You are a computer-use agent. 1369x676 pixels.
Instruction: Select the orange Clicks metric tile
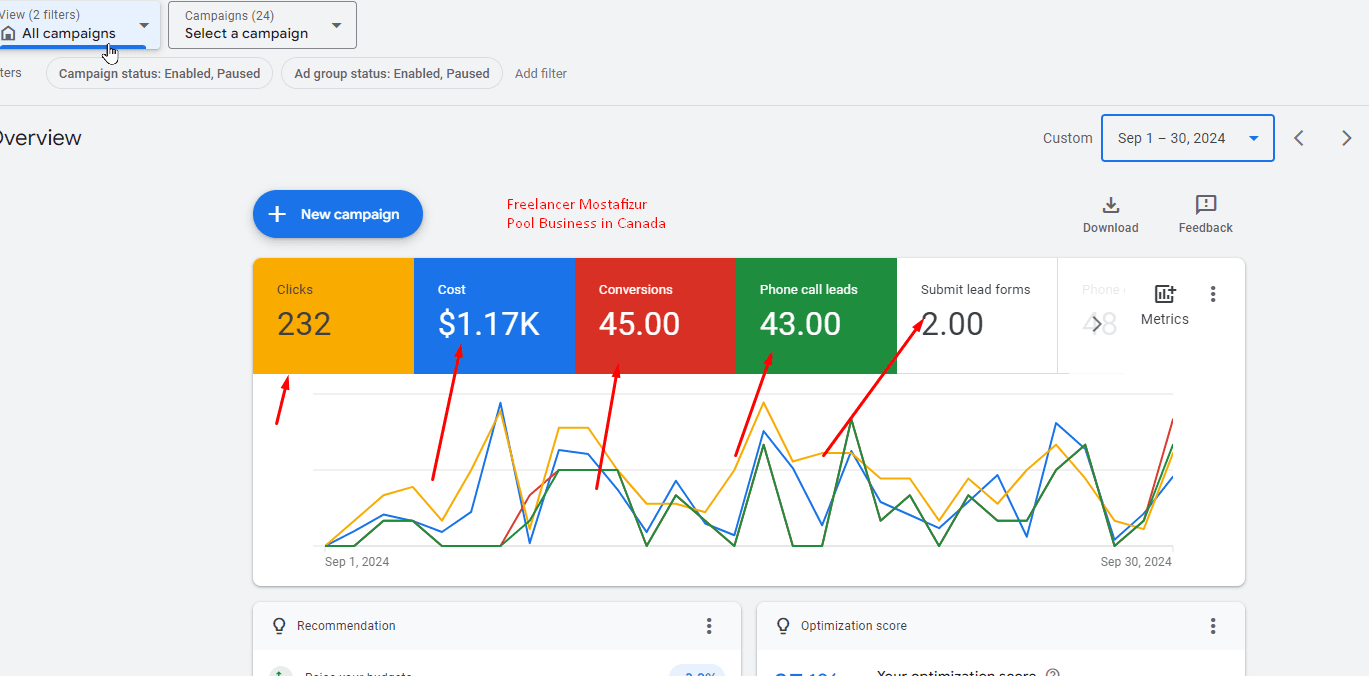(333, 316)
